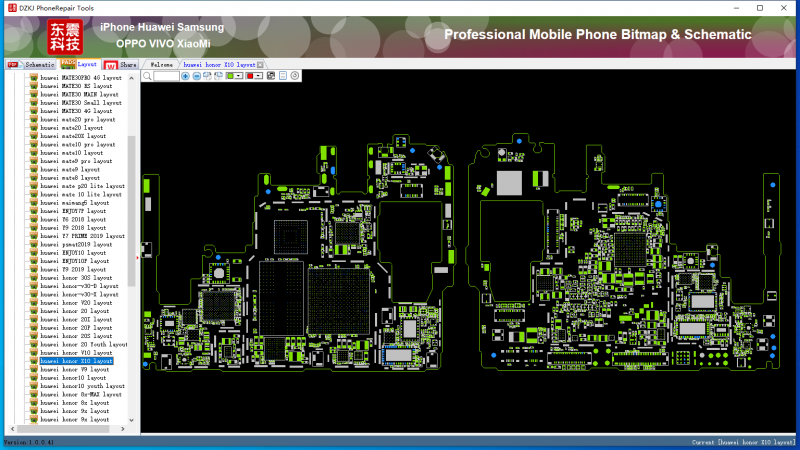
Task: Open huawei honor 8x-MAX layout item
Action: [x=81, y=394]
